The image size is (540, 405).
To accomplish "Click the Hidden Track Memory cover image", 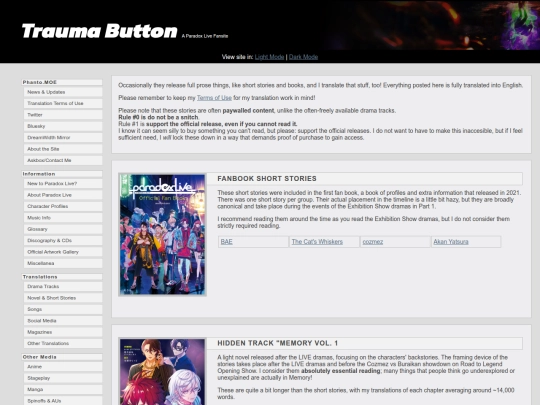I will click(x=162, y=372).
